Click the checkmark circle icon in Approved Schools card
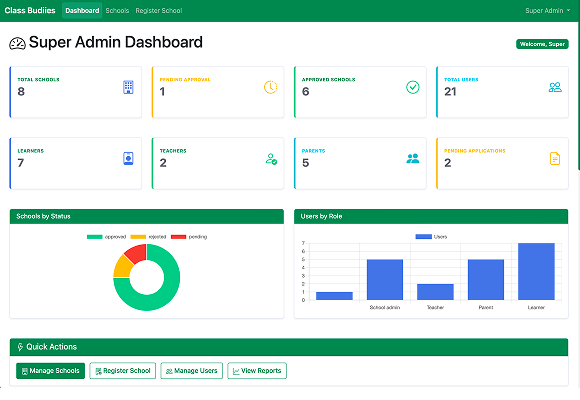 click(413, 87)
